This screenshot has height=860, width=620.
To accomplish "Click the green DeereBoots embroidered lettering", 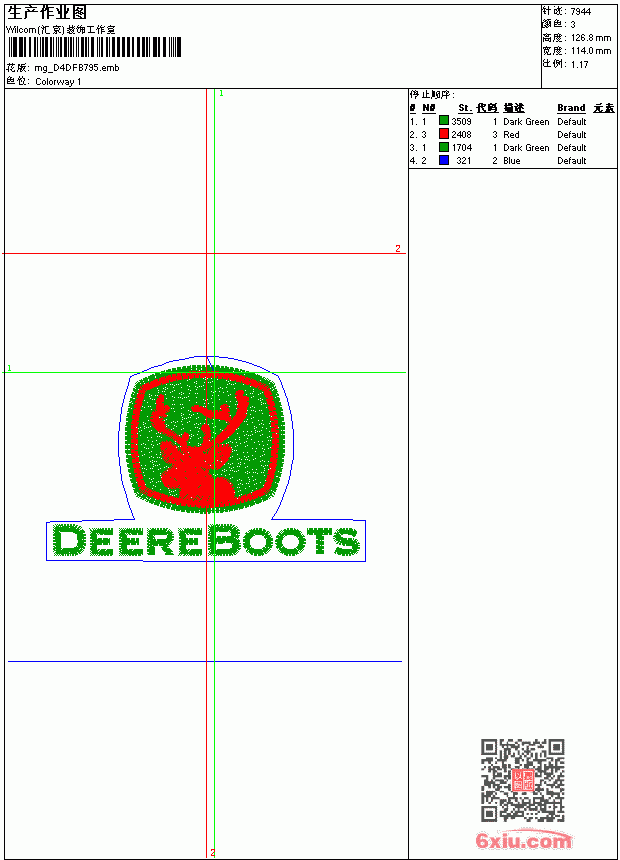I will [x=206, y=541].
